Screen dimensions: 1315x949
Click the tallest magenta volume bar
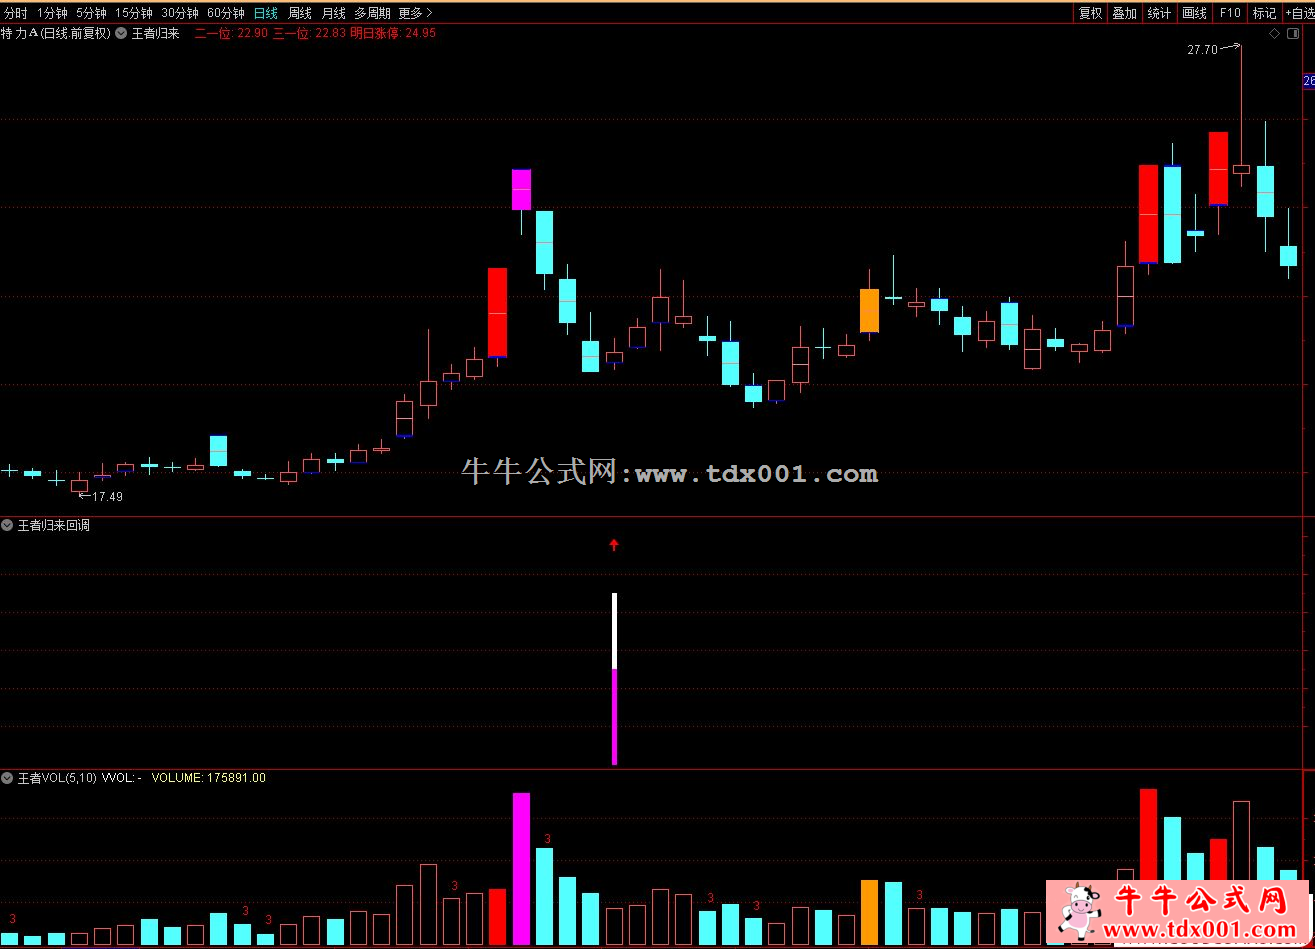click(521, 869)
